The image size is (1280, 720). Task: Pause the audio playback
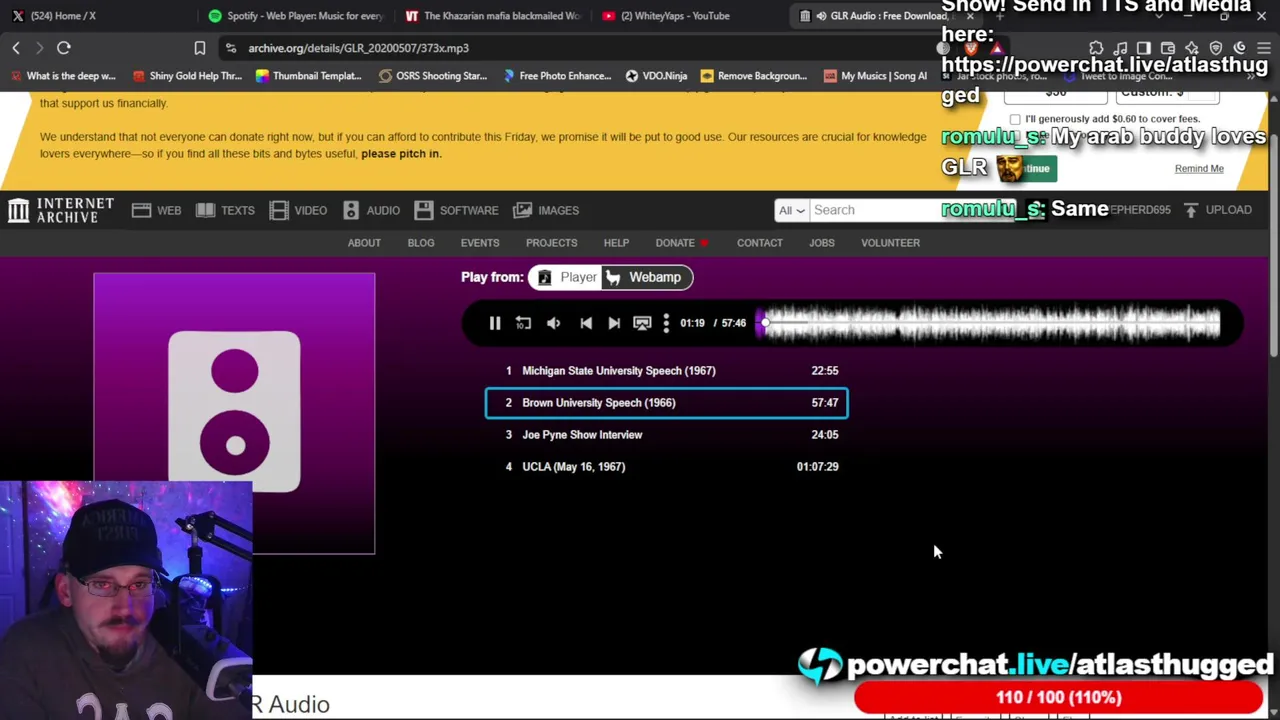[x=494, y=323]
